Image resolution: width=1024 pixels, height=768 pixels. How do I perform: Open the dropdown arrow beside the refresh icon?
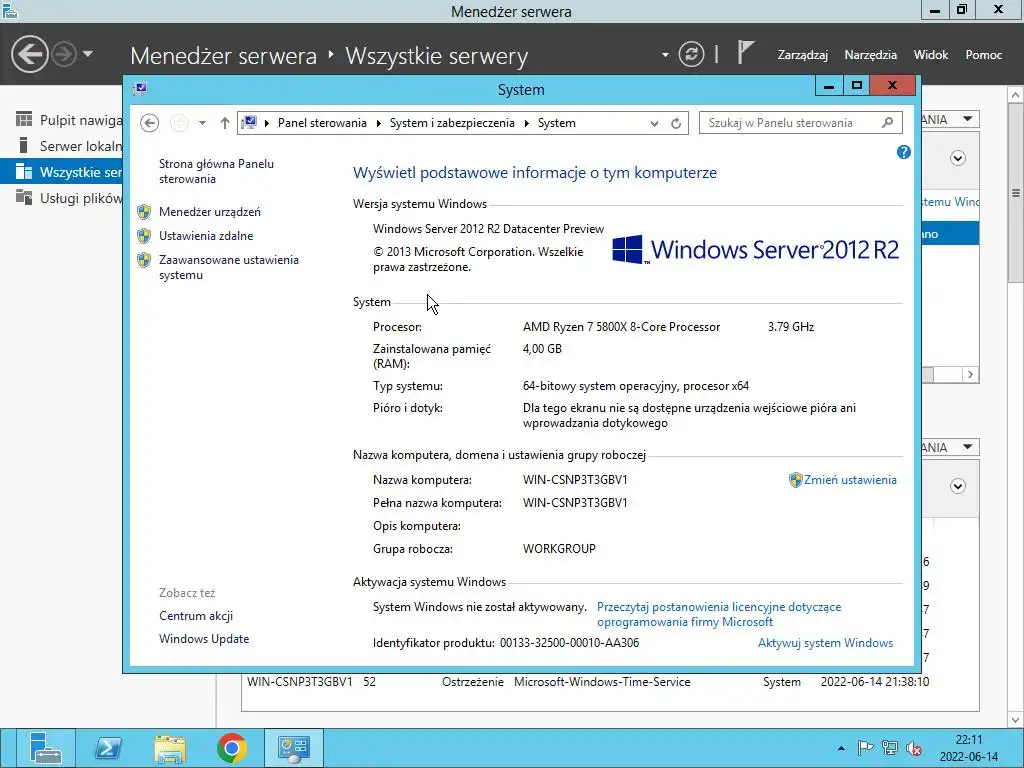point(665,55)
